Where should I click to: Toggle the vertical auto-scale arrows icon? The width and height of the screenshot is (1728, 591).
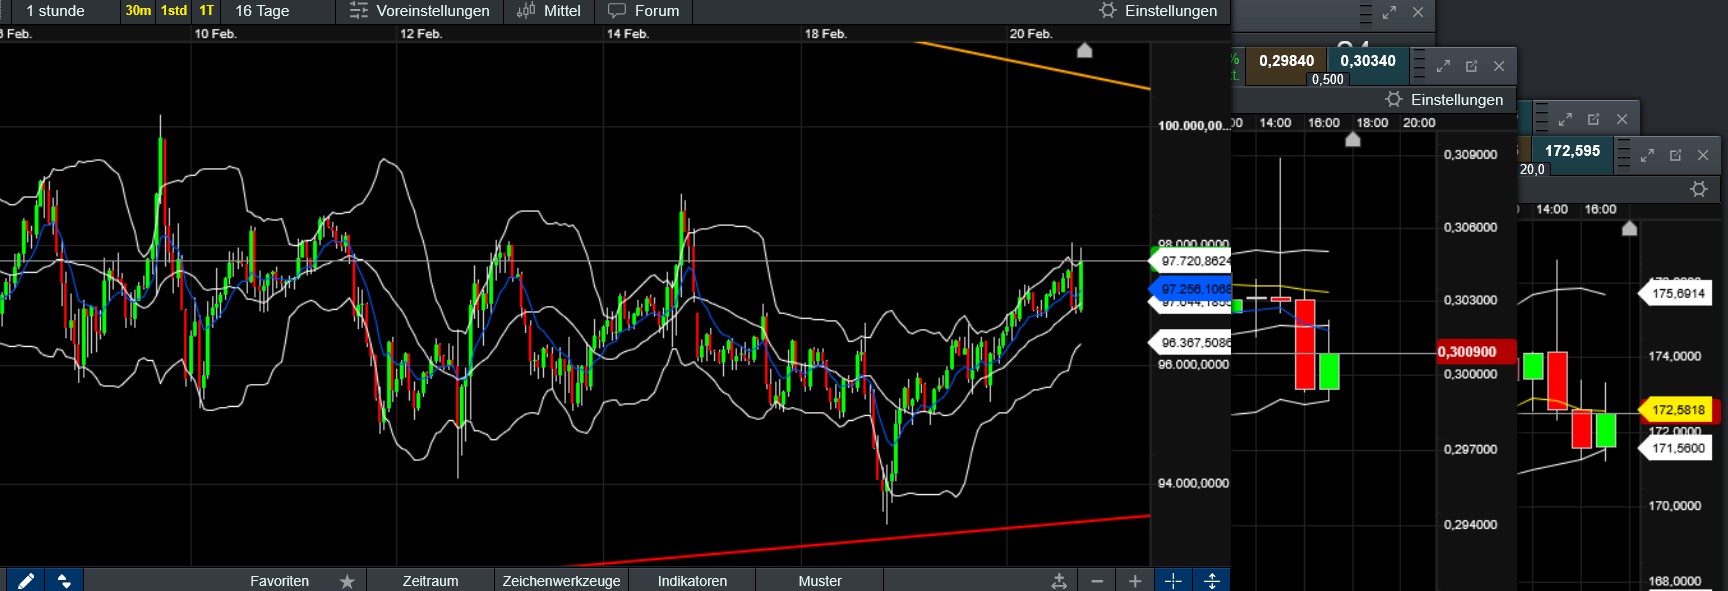click(x=1211, y=581)
